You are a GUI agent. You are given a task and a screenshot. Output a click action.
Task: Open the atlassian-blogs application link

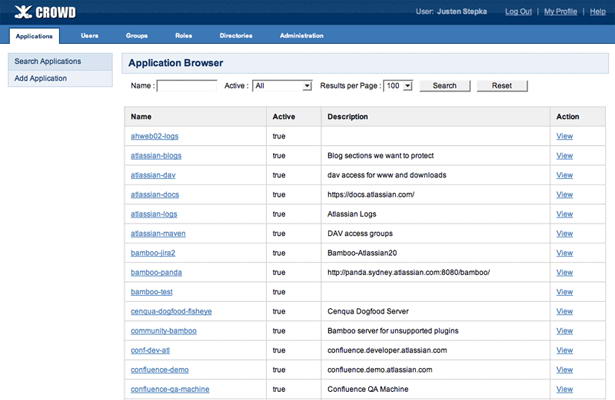155,156
